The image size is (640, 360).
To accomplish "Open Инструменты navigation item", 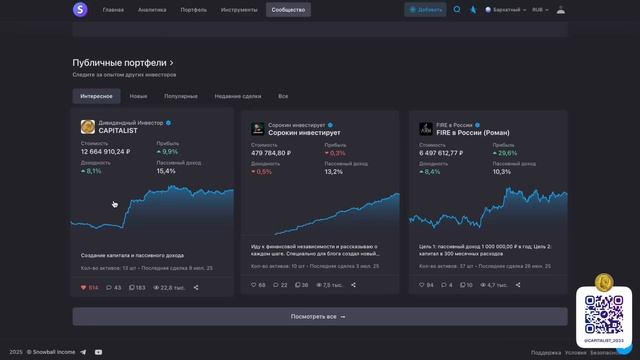I will 239,10.
